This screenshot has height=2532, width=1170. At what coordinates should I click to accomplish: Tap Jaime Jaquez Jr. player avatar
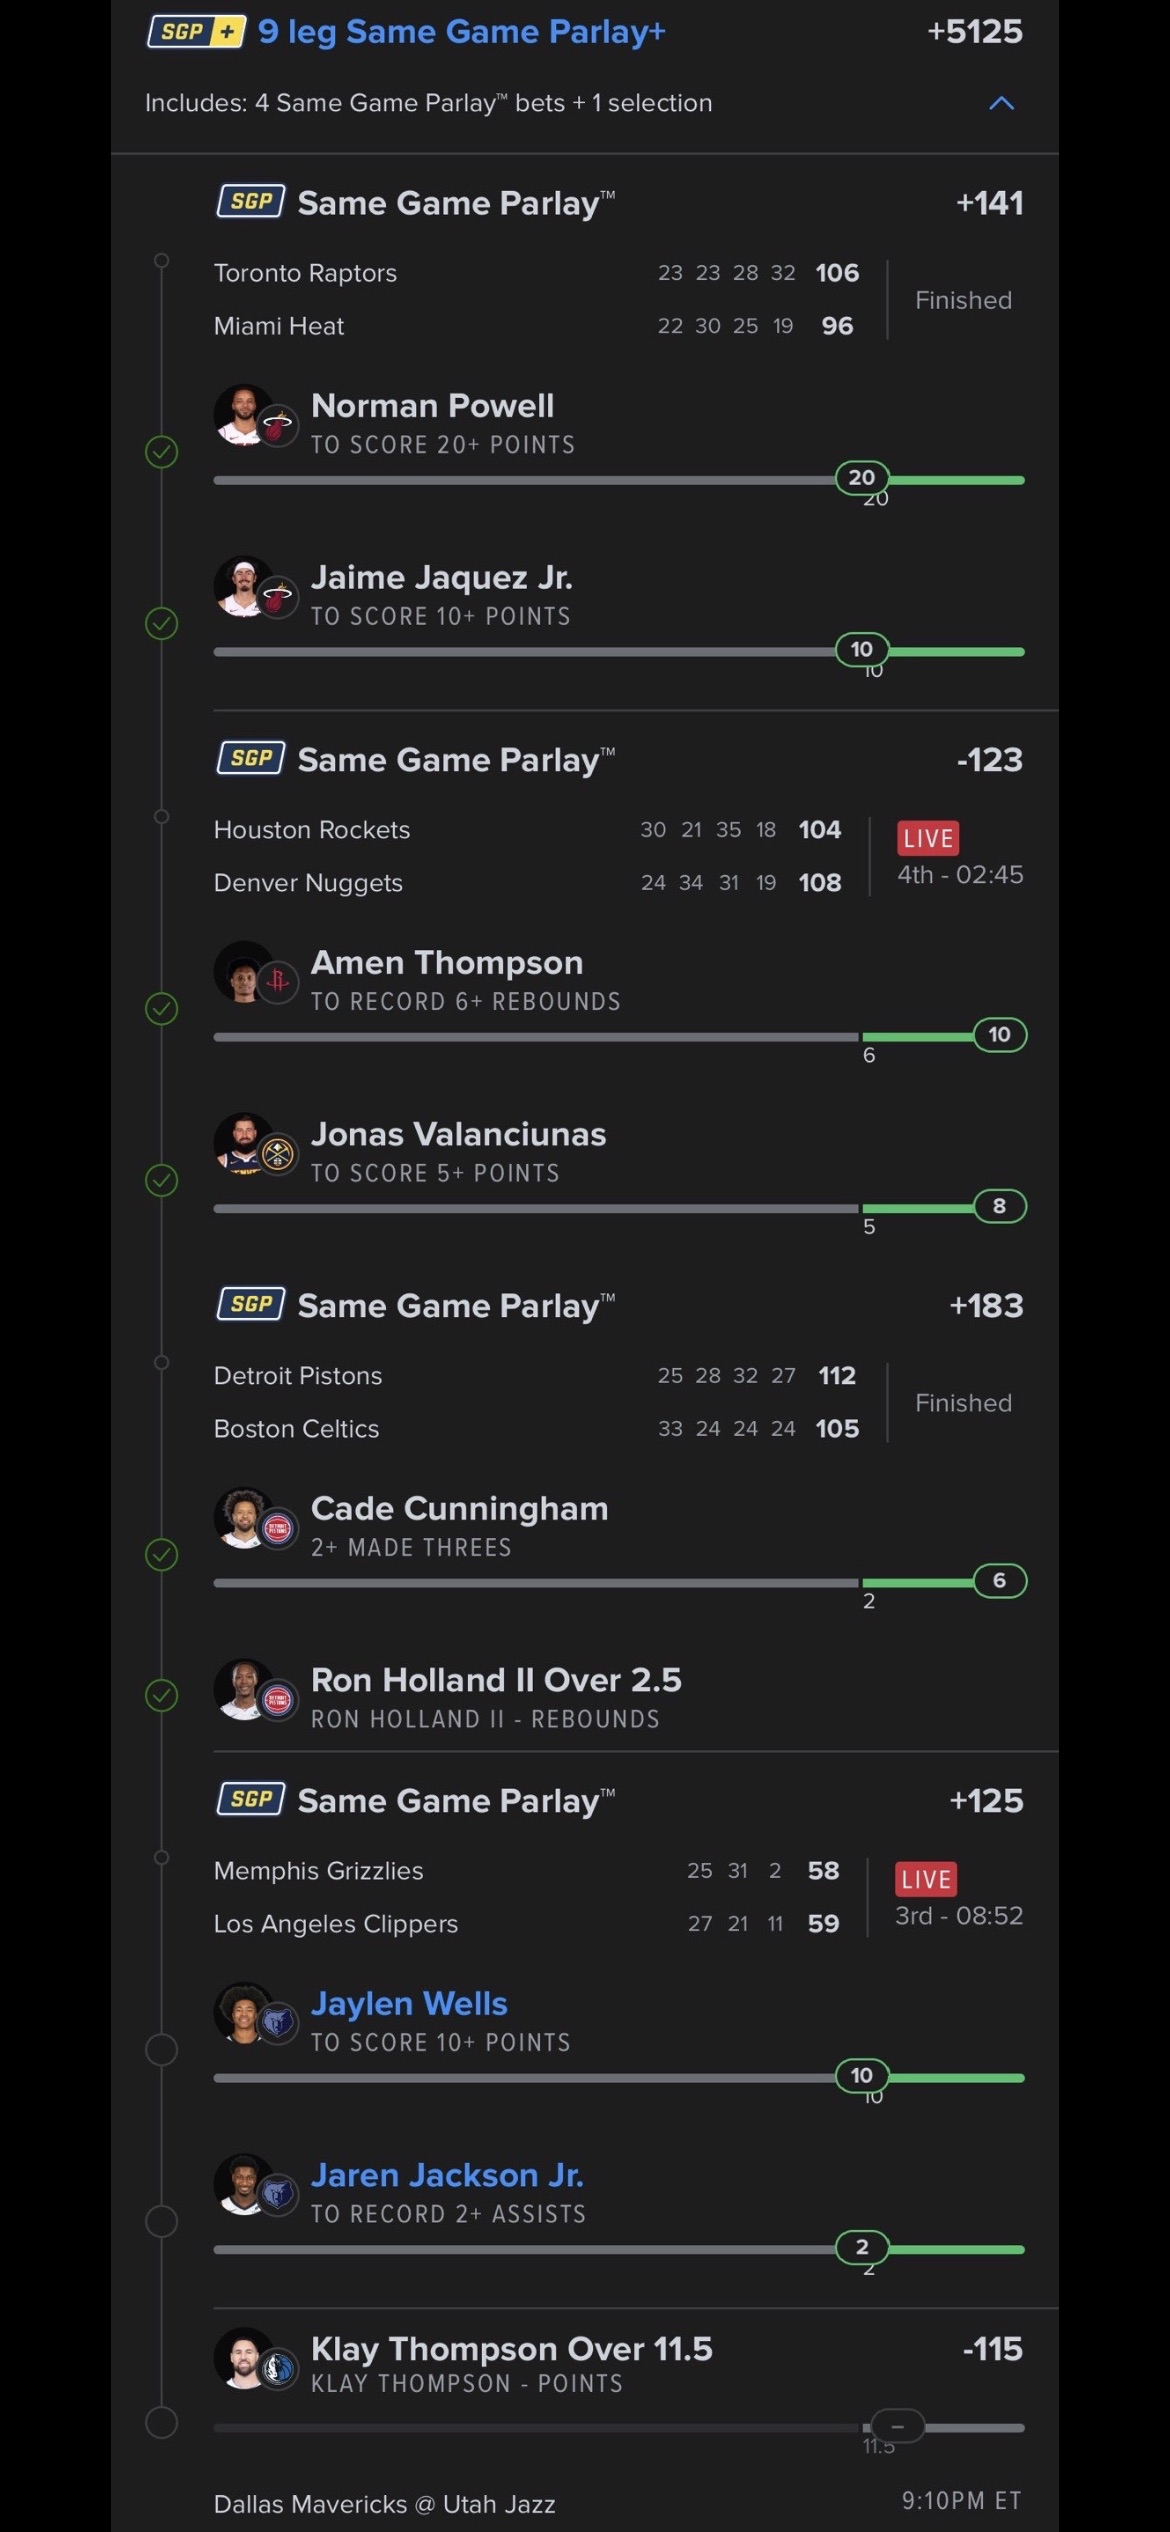pyautogui.click(x=243, y=587)
